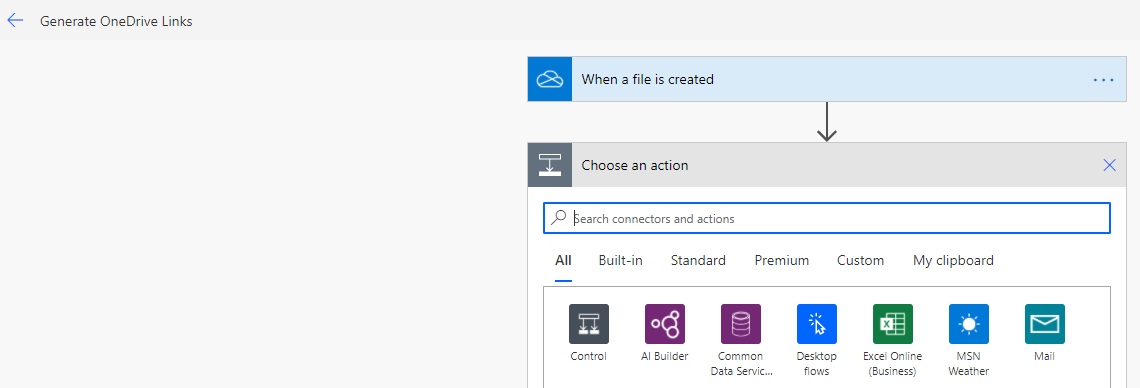
Task: Click the Desktop flows label text
Action: click(816, 363)
